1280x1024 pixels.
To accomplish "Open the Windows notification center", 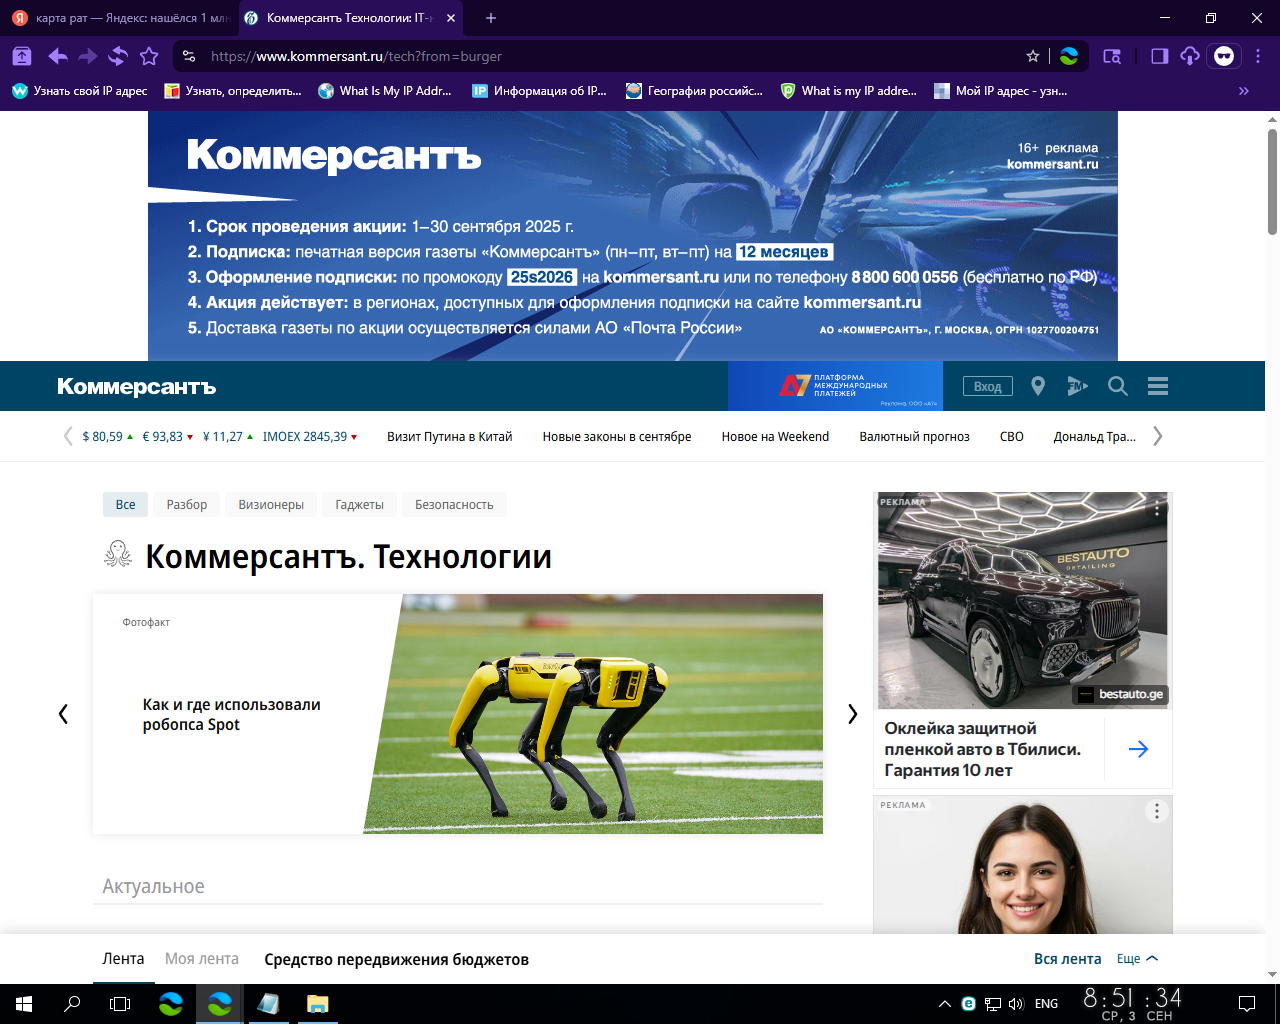I will pyautogui.click(x=1247, y=1003).
